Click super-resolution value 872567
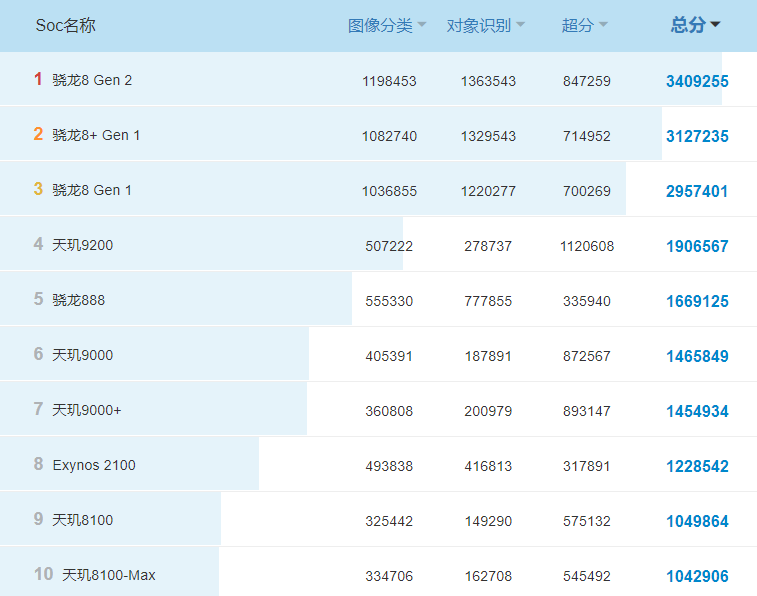The image size is (757, 596). click(x=587, y=356)
